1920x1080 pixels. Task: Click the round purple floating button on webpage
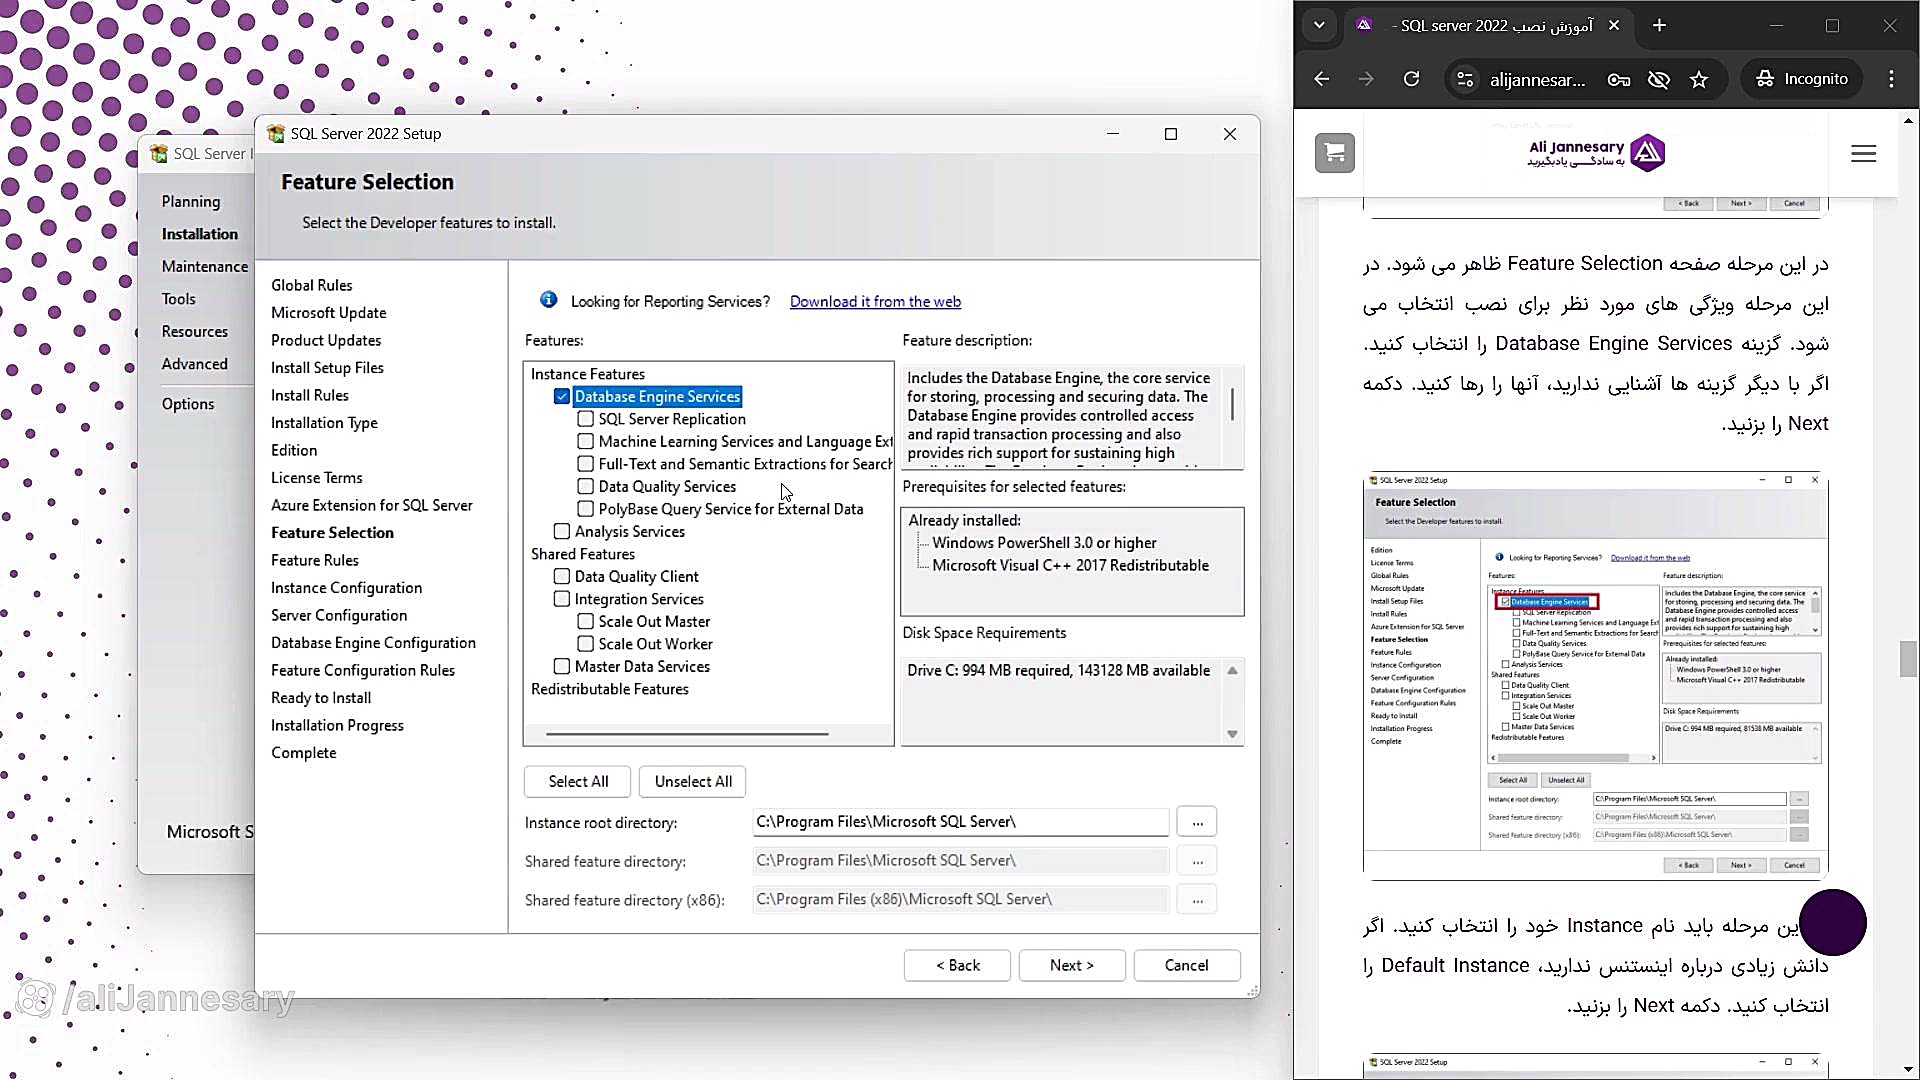pyautogui.click(x=1832, y=922)
